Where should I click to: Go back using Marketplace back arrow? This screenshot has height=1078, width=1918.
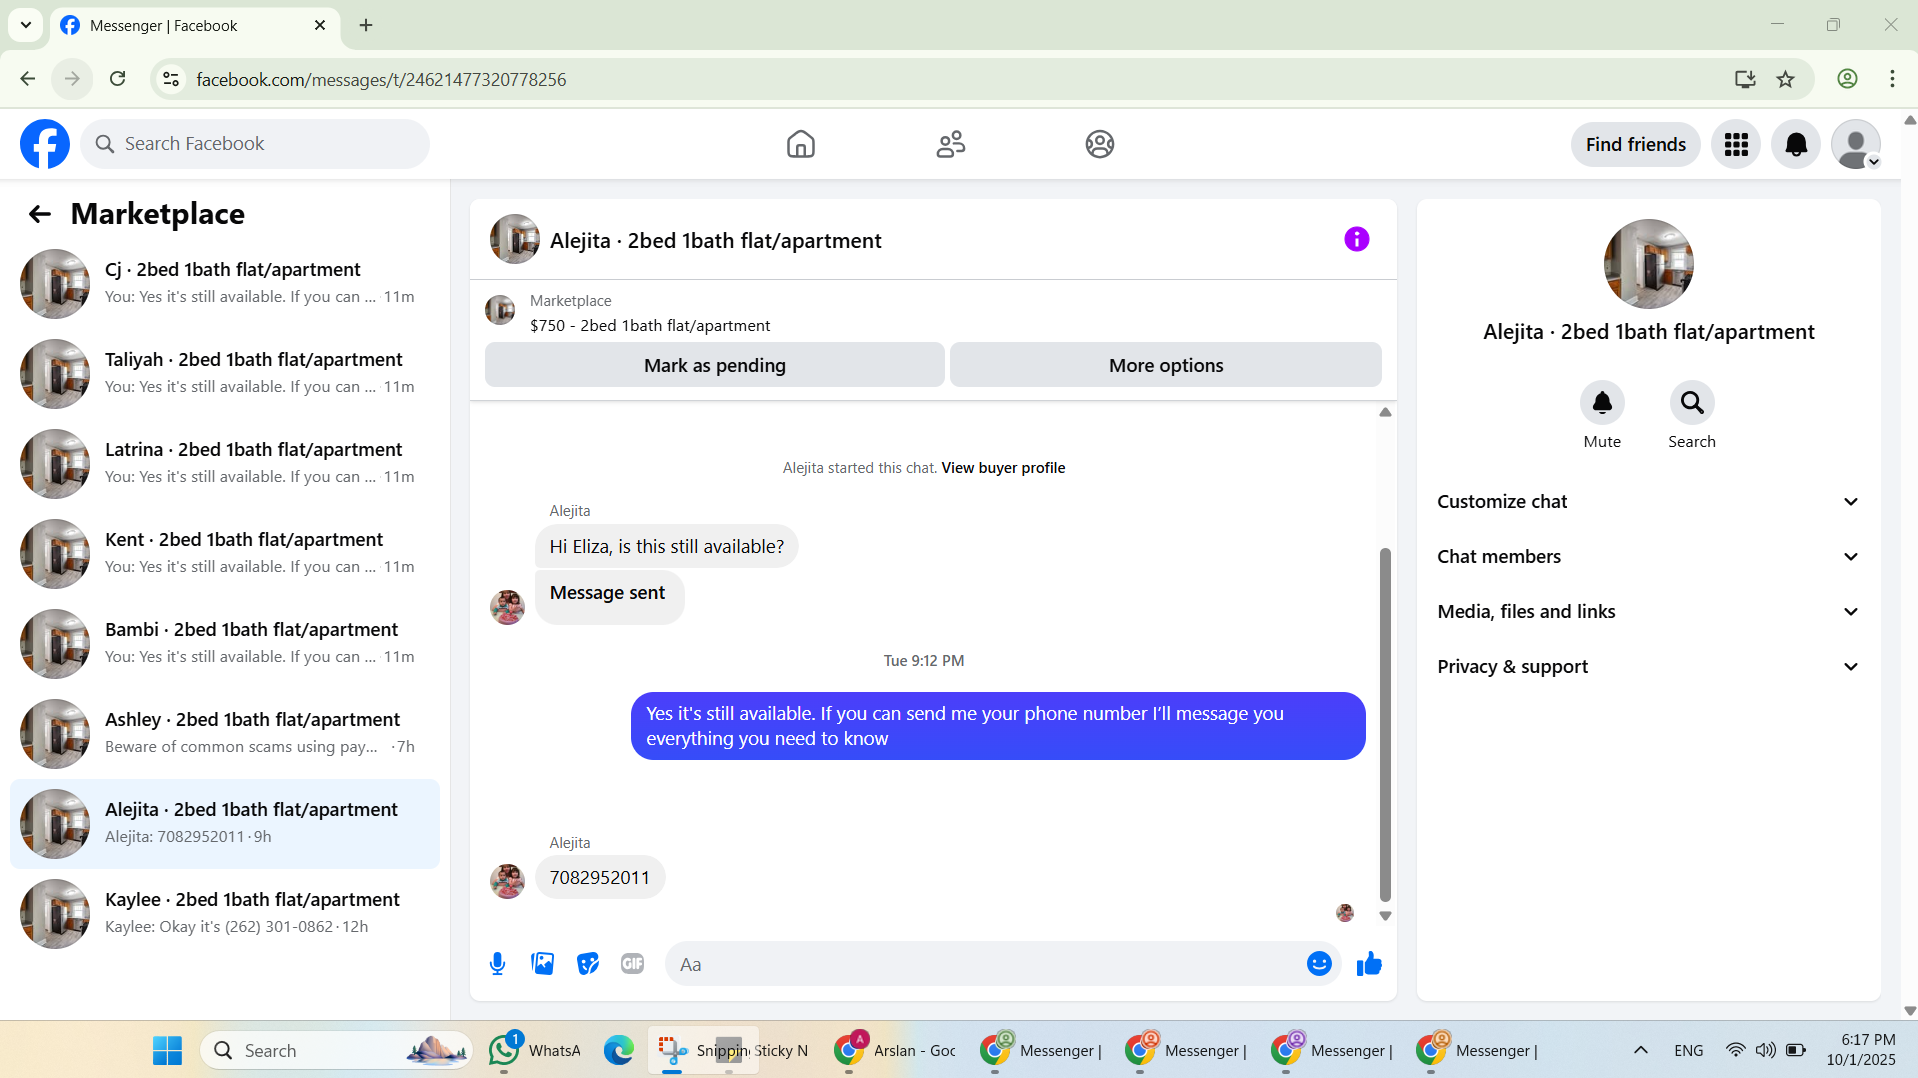[40, 214]
